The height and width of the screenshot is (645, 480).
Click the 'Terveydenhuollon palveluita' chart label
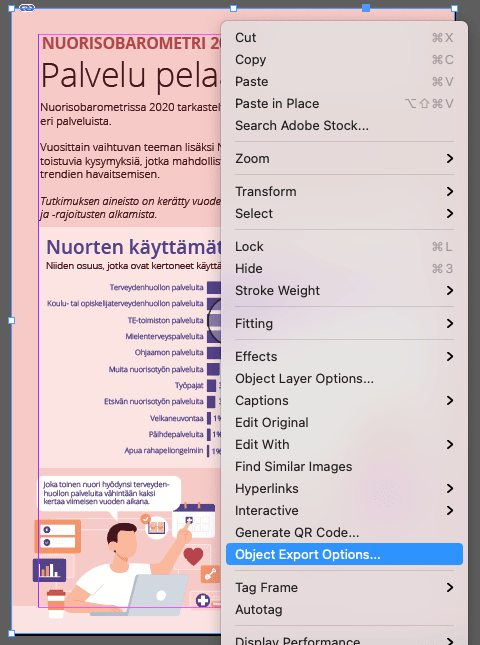click(156, 288)
